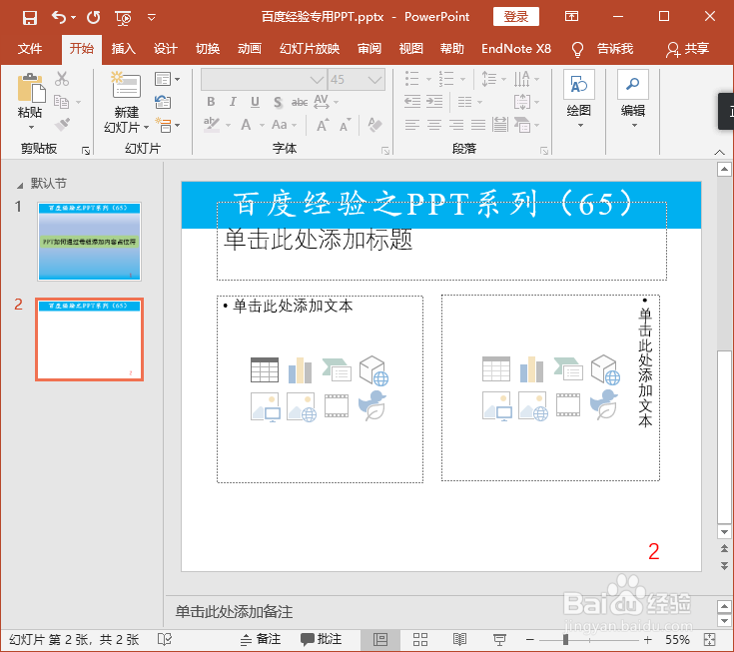Increase list indent level
734x652 pixels.
[x=434, y=102]
